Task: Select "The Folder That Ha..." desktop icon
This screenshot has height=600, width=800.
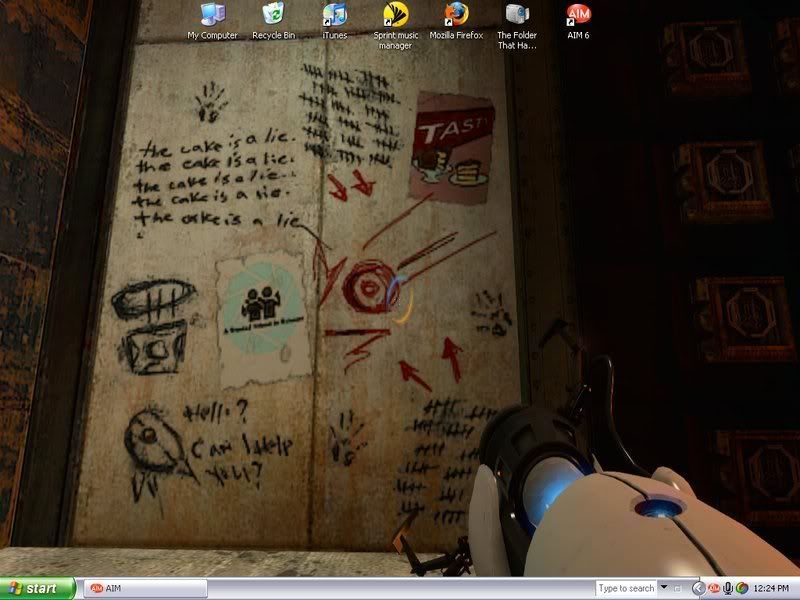Action: point(517,26)
